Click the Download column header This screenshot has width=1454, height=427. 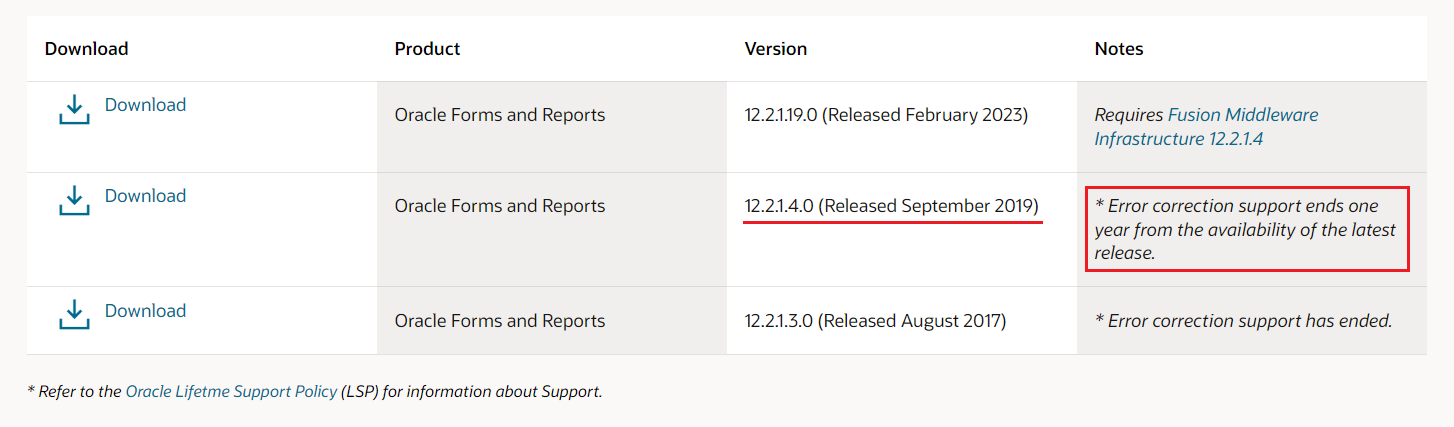tap(87, 48)
